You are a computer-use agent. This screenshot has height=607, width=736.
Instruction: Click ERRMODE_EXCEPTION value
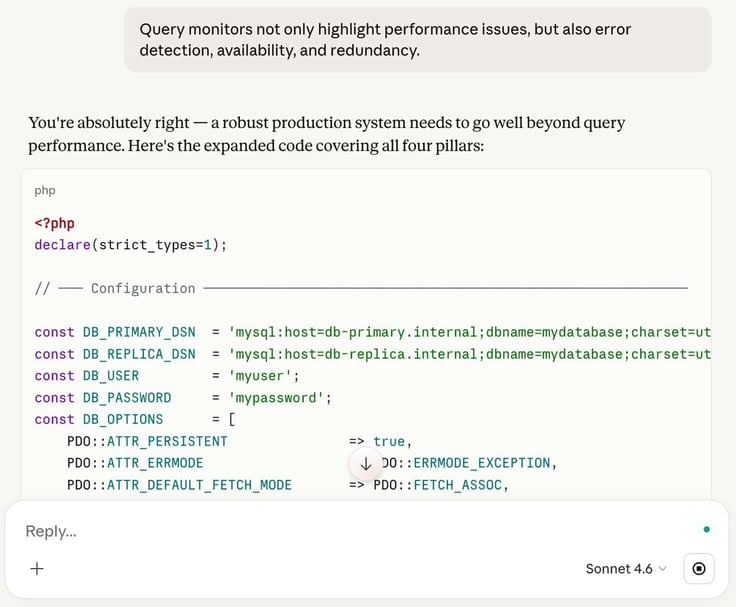point(482,463)
